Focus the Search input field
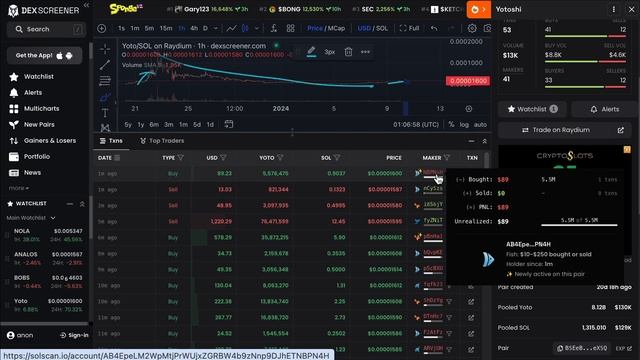The height and width of the screenshot is (360, 640). click(x=47, y=29)
